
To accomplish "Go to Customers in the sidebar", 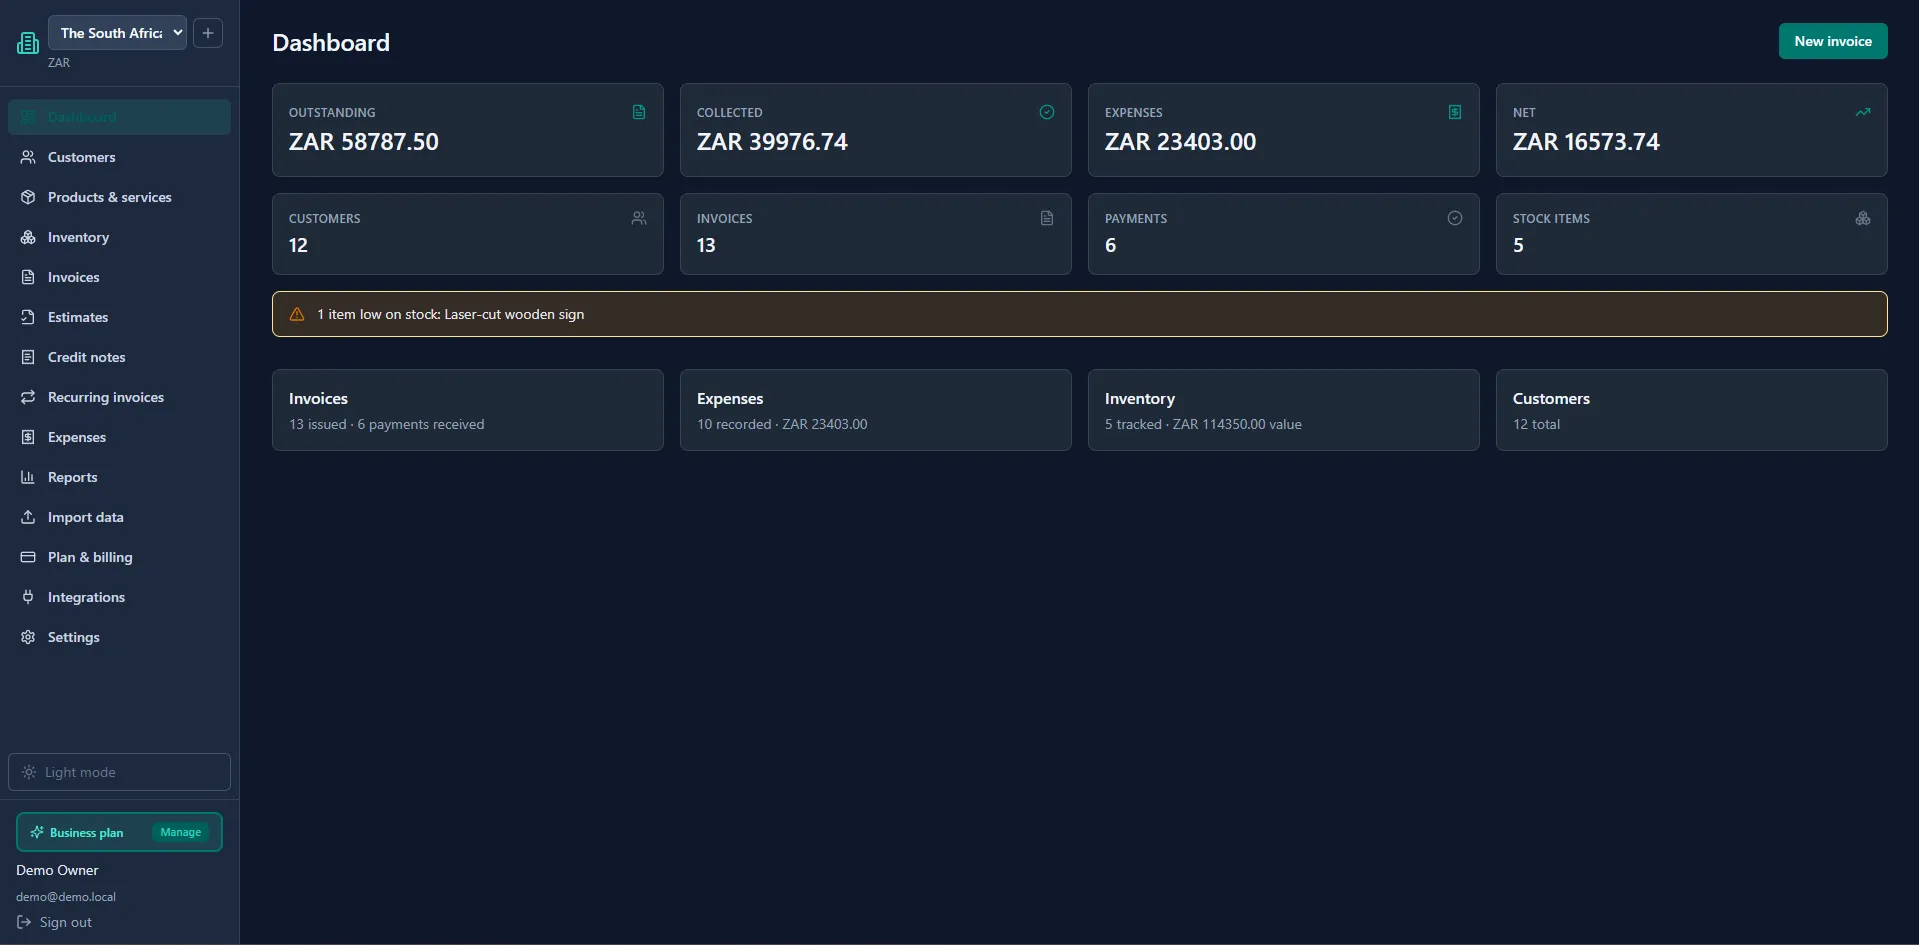I will (x=119, y=157).
